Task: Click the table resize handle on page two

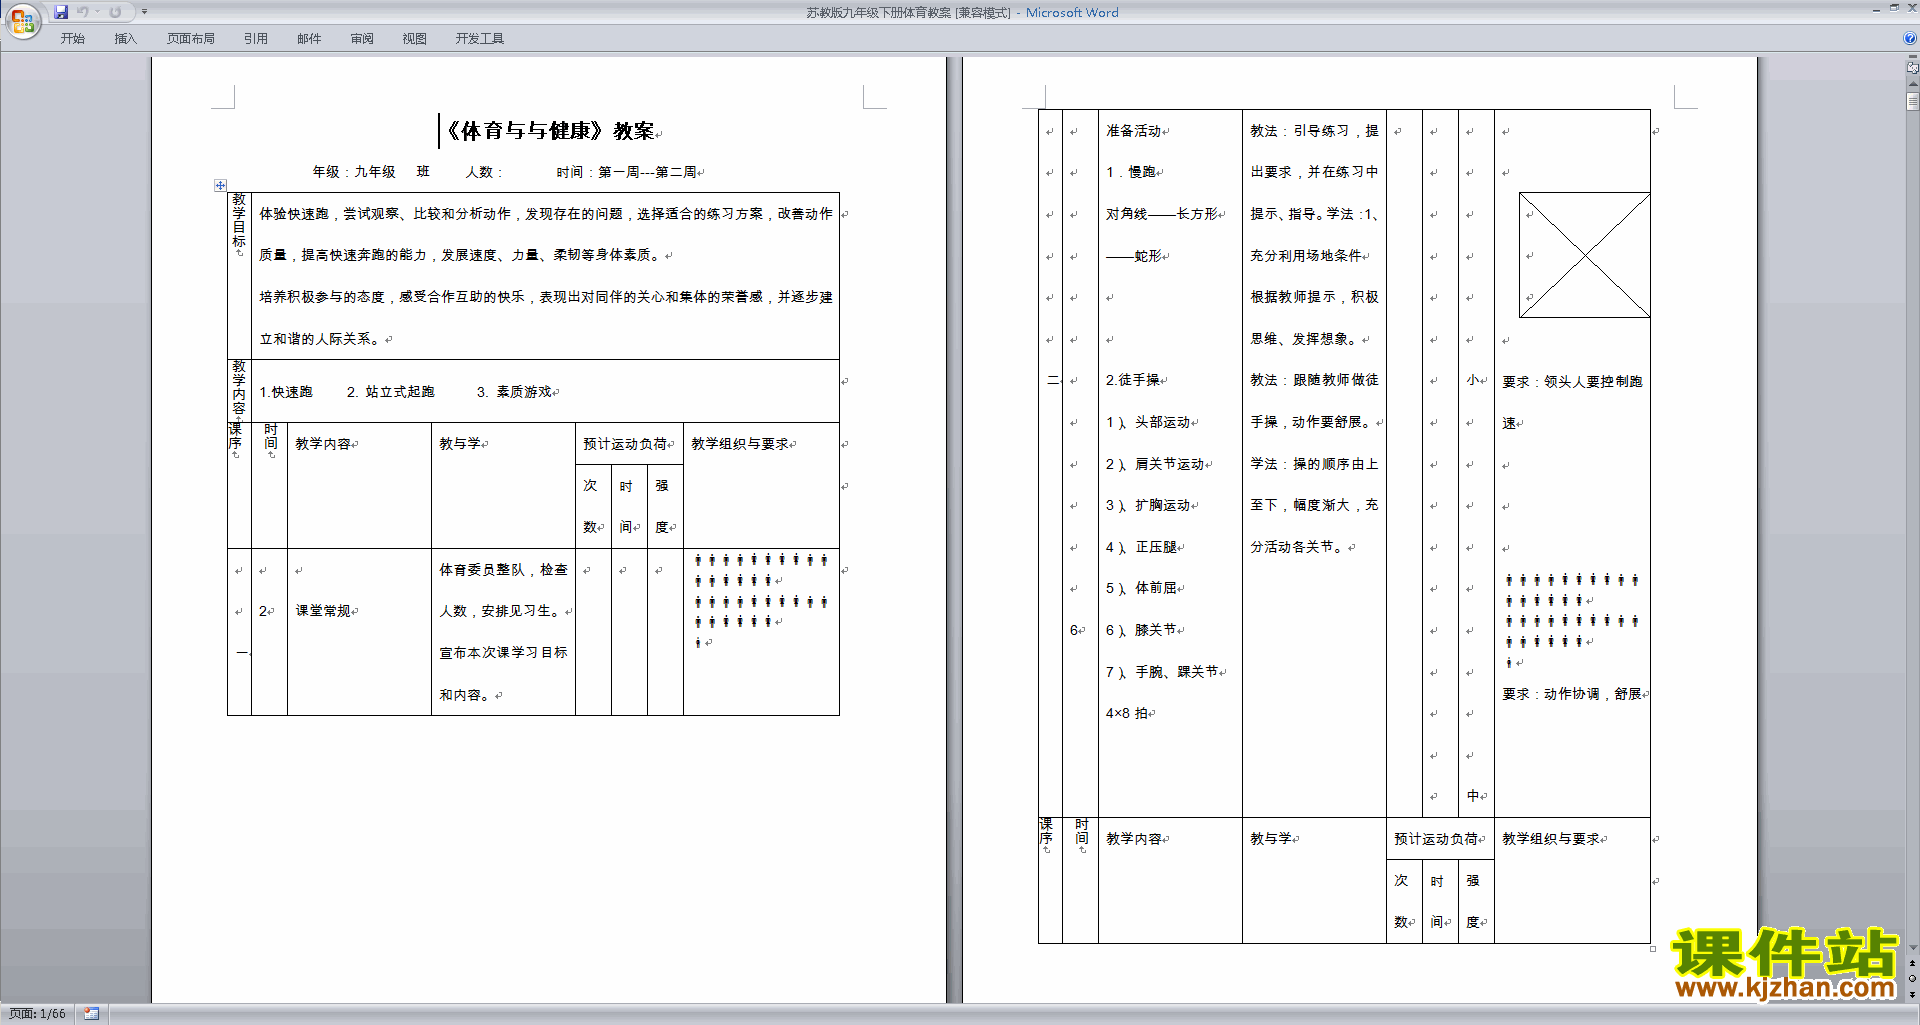Action: click(1653, 949)
